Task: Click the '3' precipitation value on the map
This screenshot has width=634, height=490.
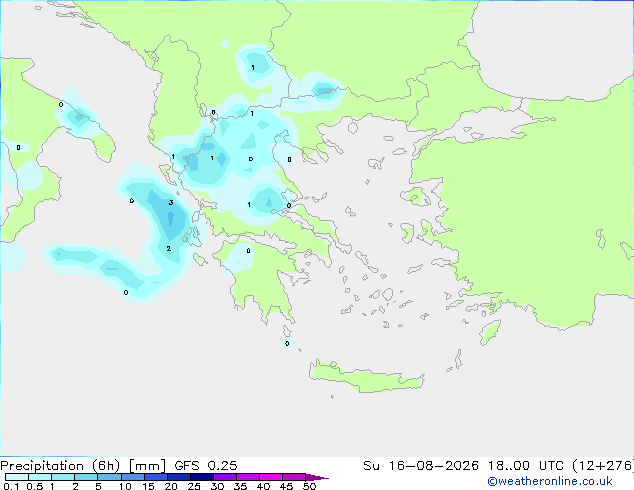Action: click(x=171, y=203)
